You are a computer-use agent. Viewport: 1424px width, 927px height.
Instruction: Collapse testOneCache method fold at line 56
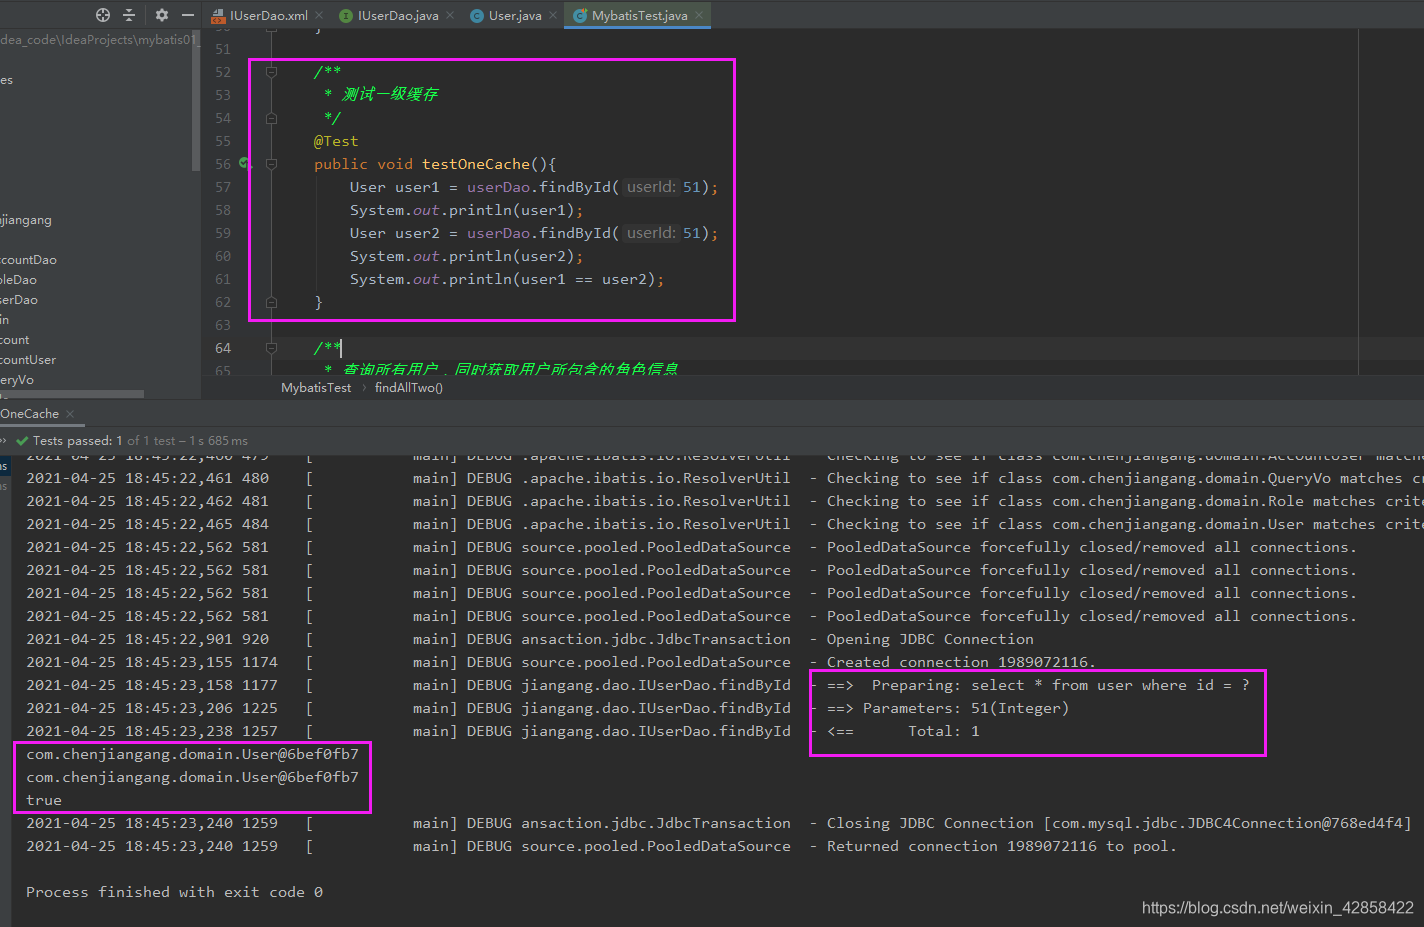[271, 164]
